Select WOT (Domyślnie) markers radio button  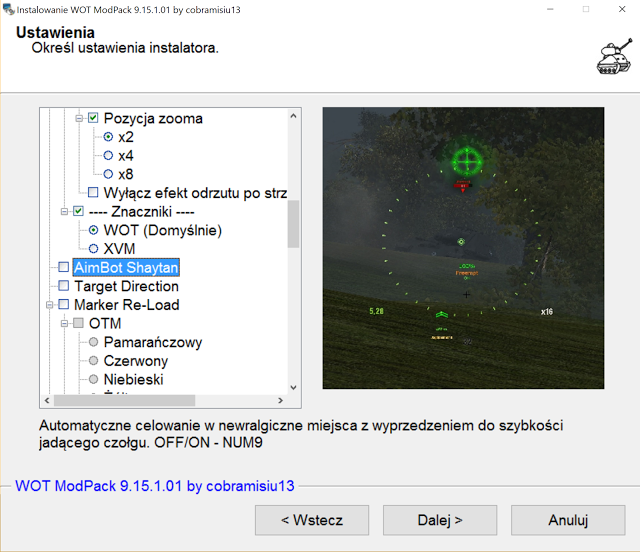coord(93,230)
